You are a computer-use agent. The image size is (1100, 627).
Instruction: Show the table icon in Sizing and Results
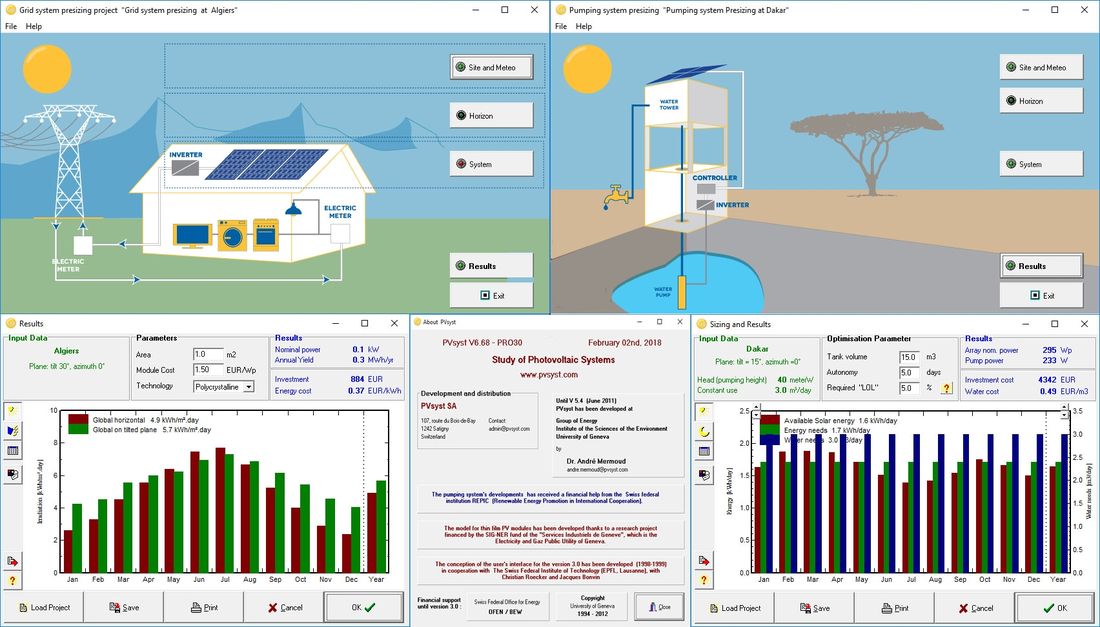tap(704, 451)
